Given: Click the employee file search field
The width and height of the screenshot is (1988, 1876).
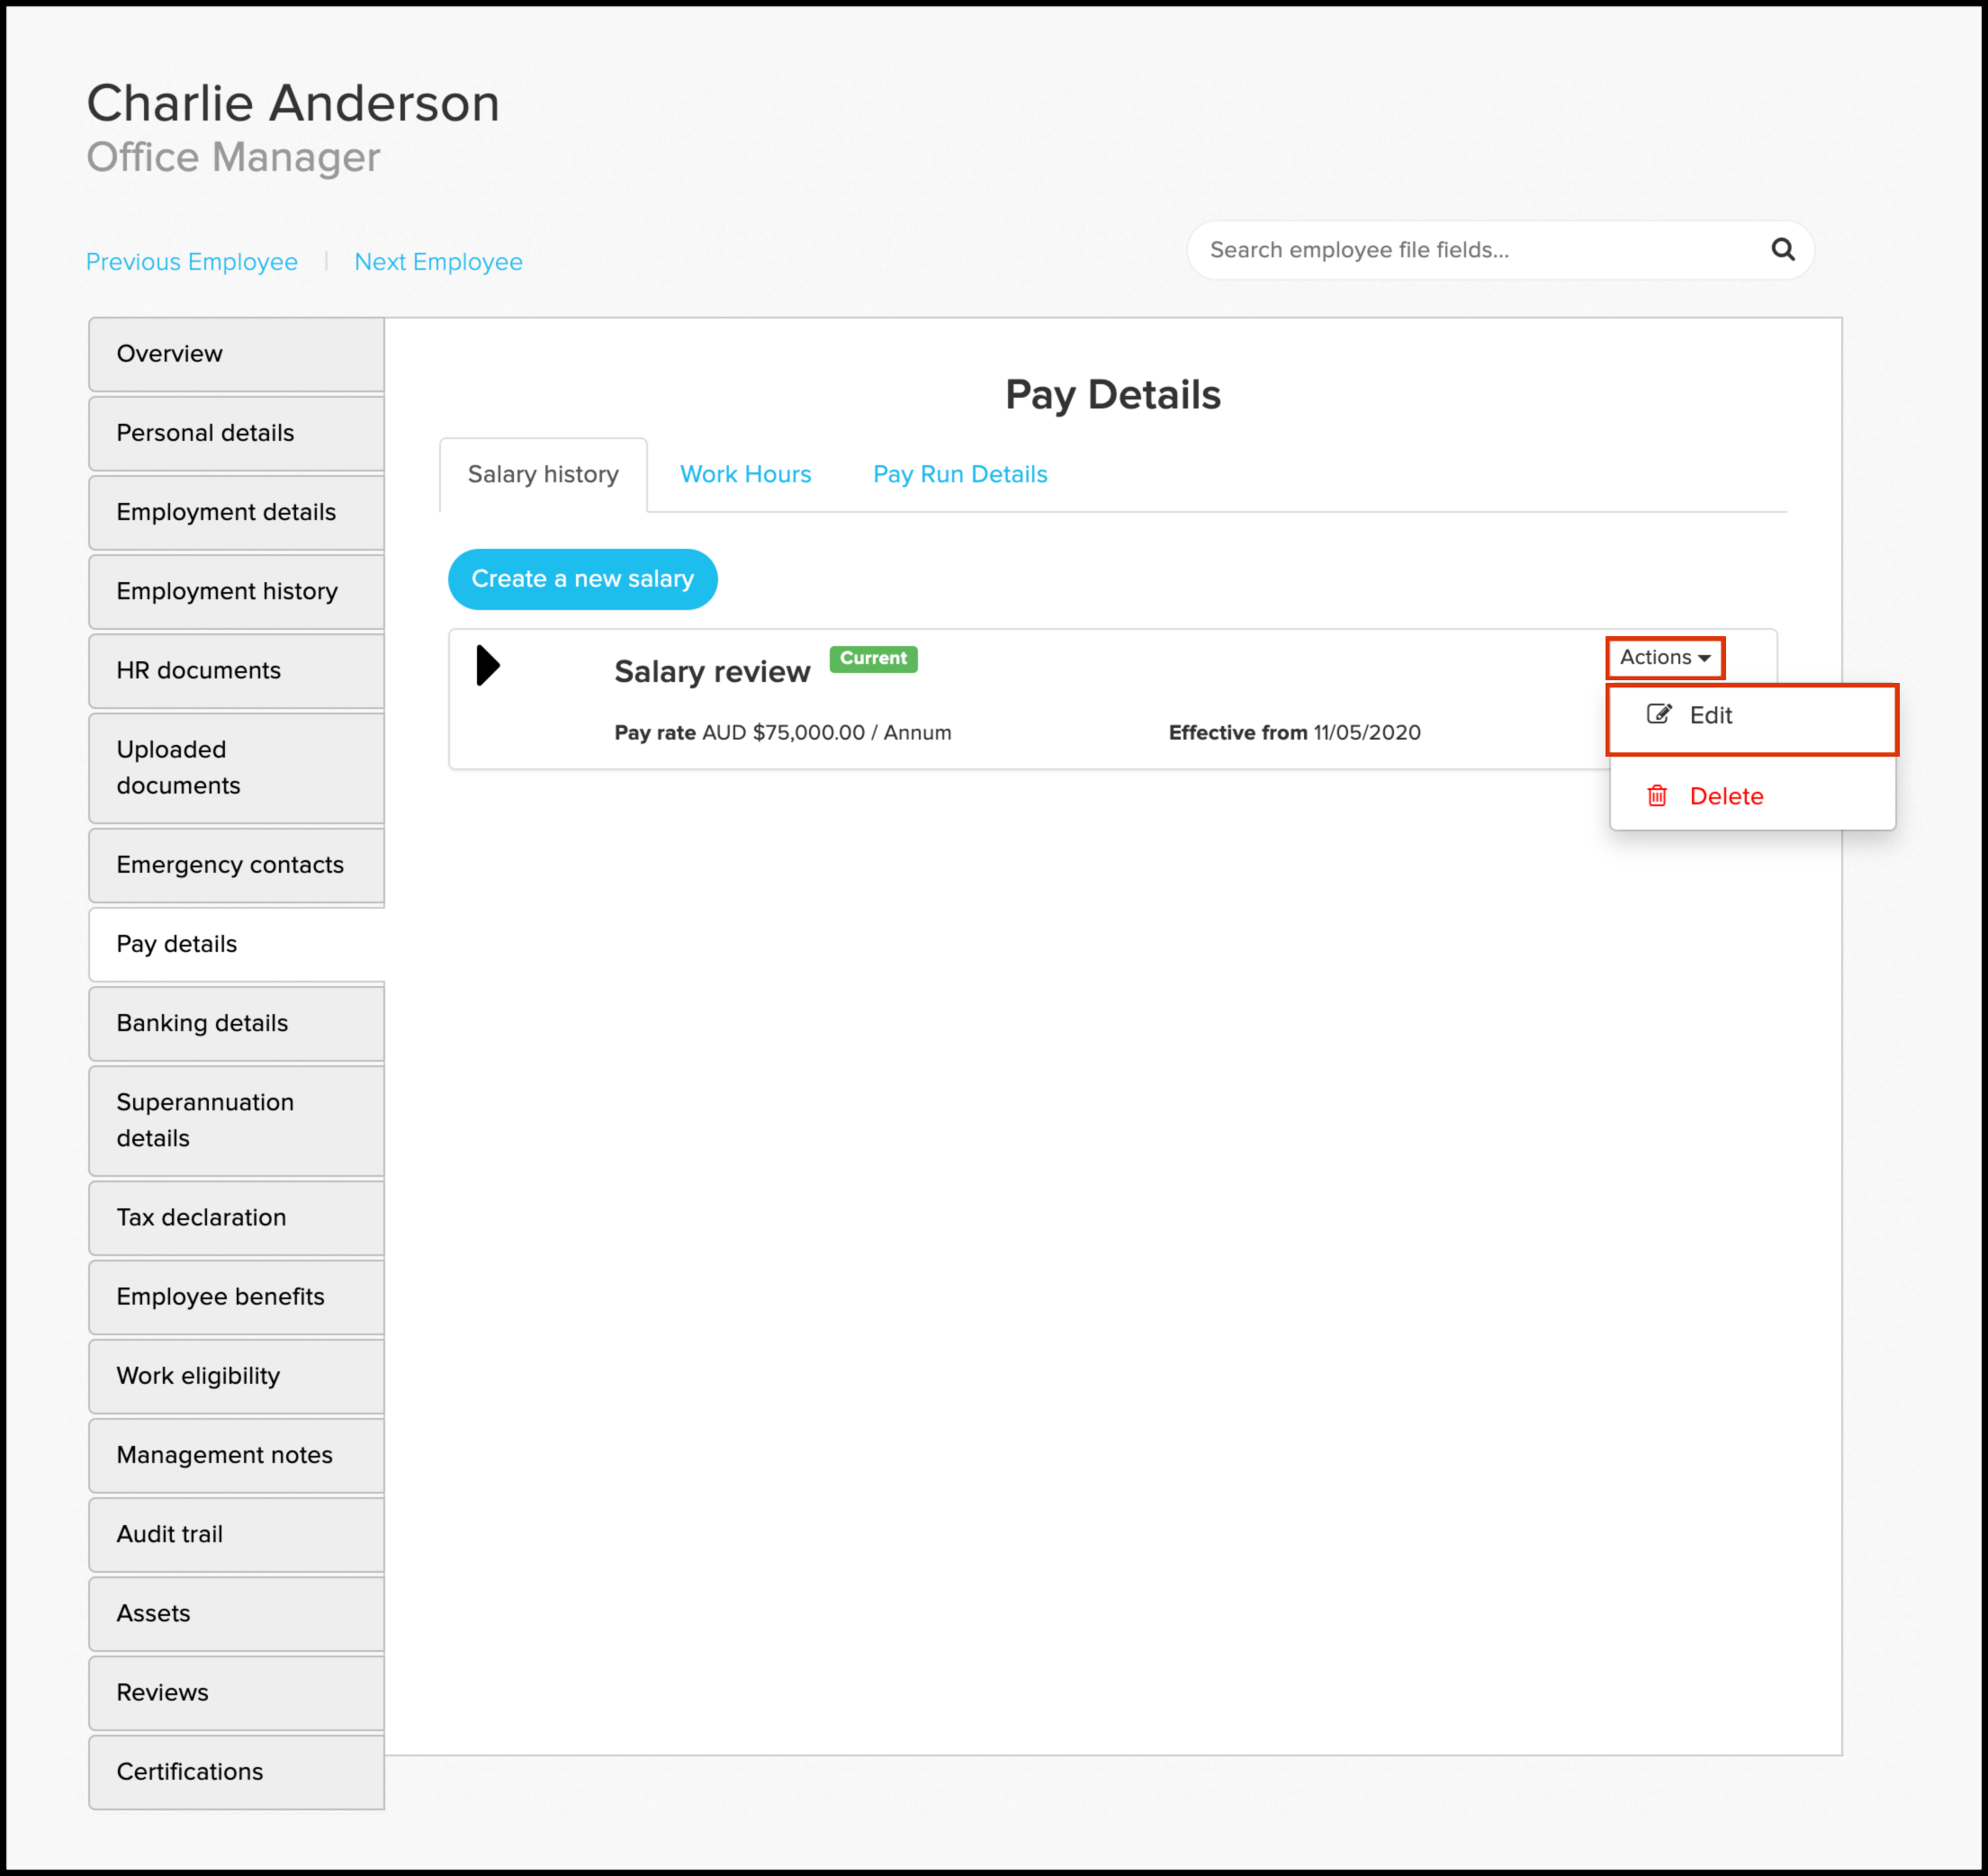Looking at the screenshot, I should 1470,250.
